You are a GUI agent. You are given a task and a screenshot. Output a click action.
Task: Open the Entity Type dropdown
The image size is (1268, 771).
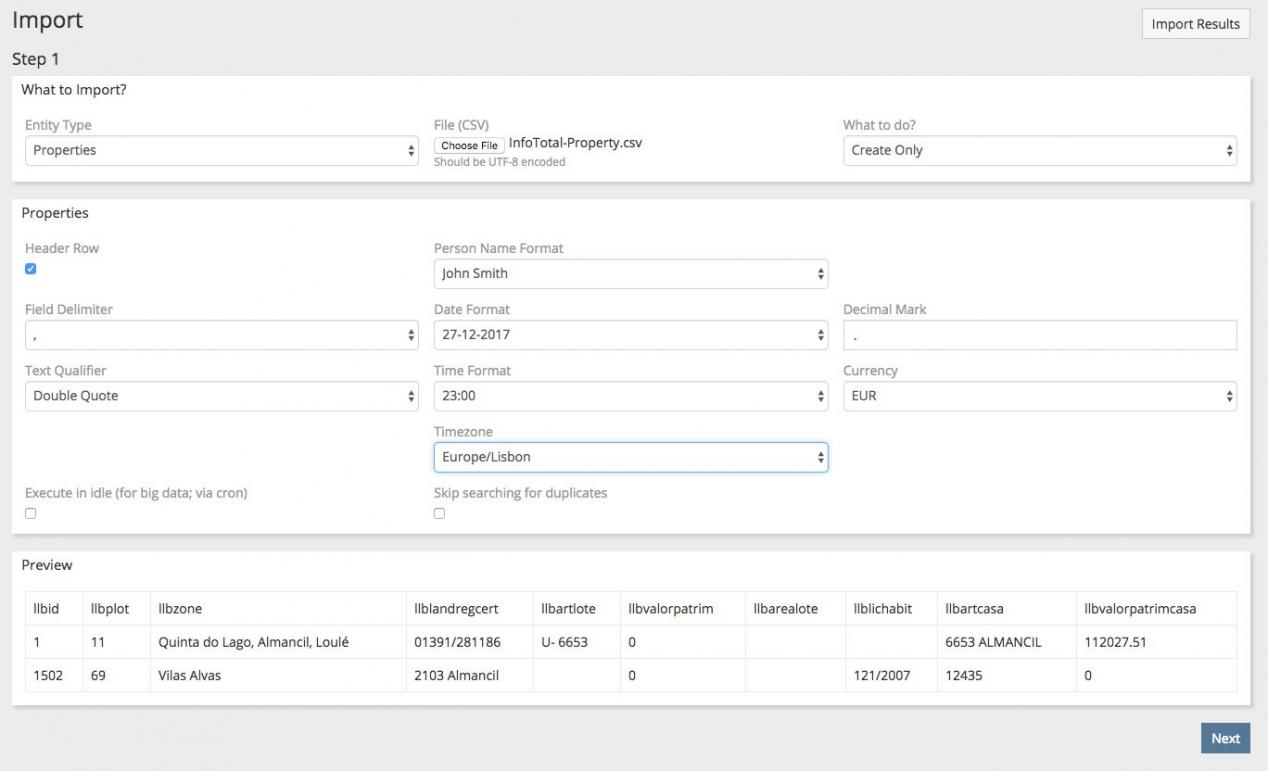[x=220, y=150]
